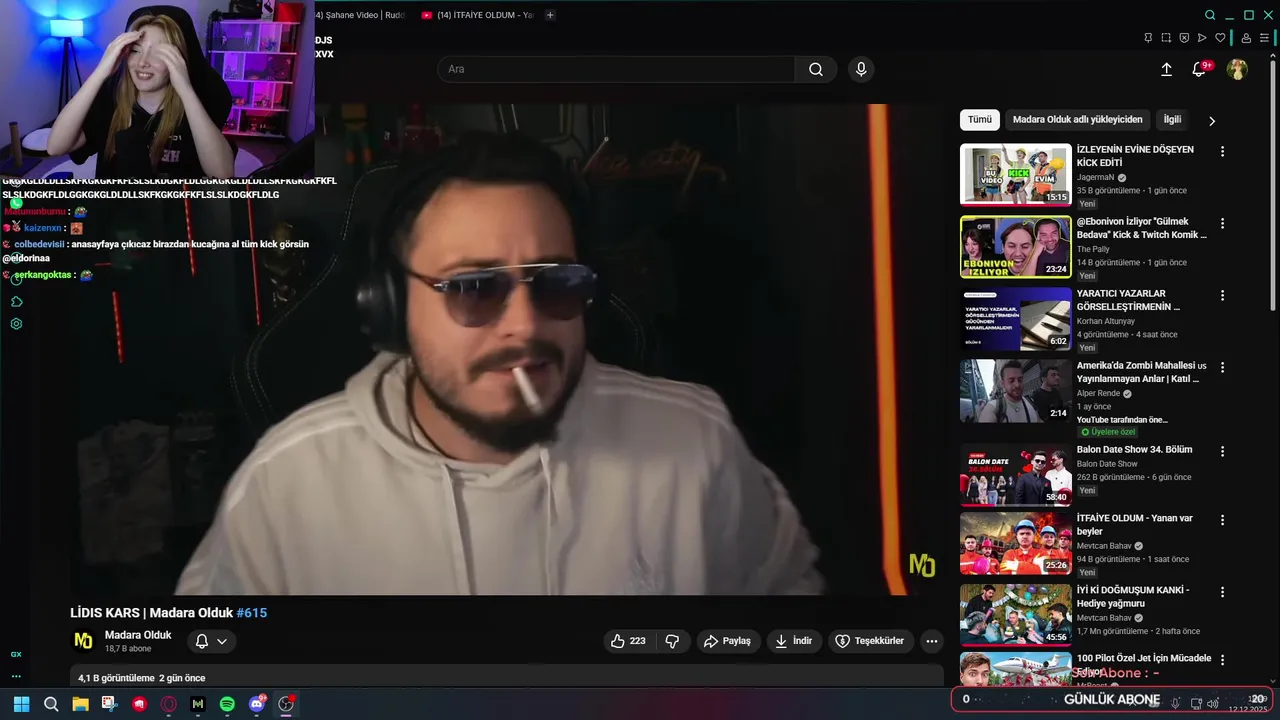1280x720 pixels.
Task: Open the Opera ad blocker shield icon
Action: click(x=1184, y=38)
